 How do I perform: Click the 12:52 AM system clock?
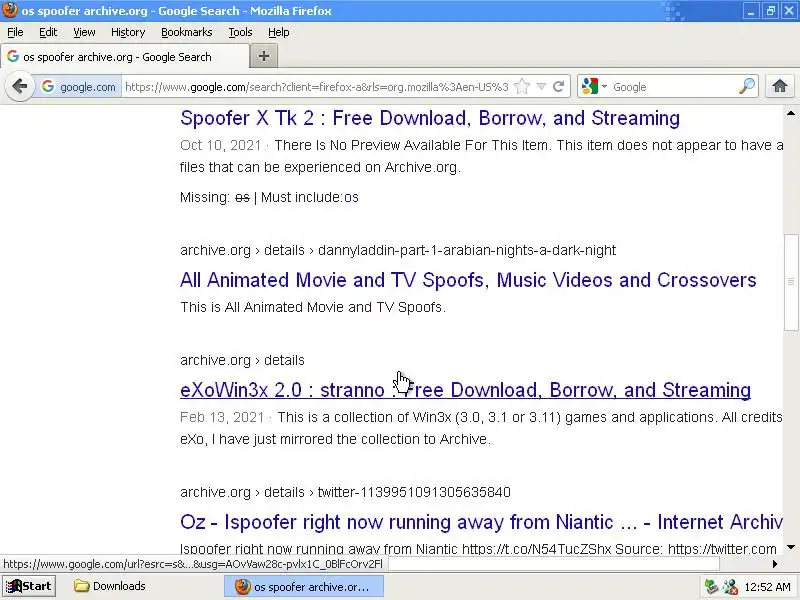(x=767, y=587)
